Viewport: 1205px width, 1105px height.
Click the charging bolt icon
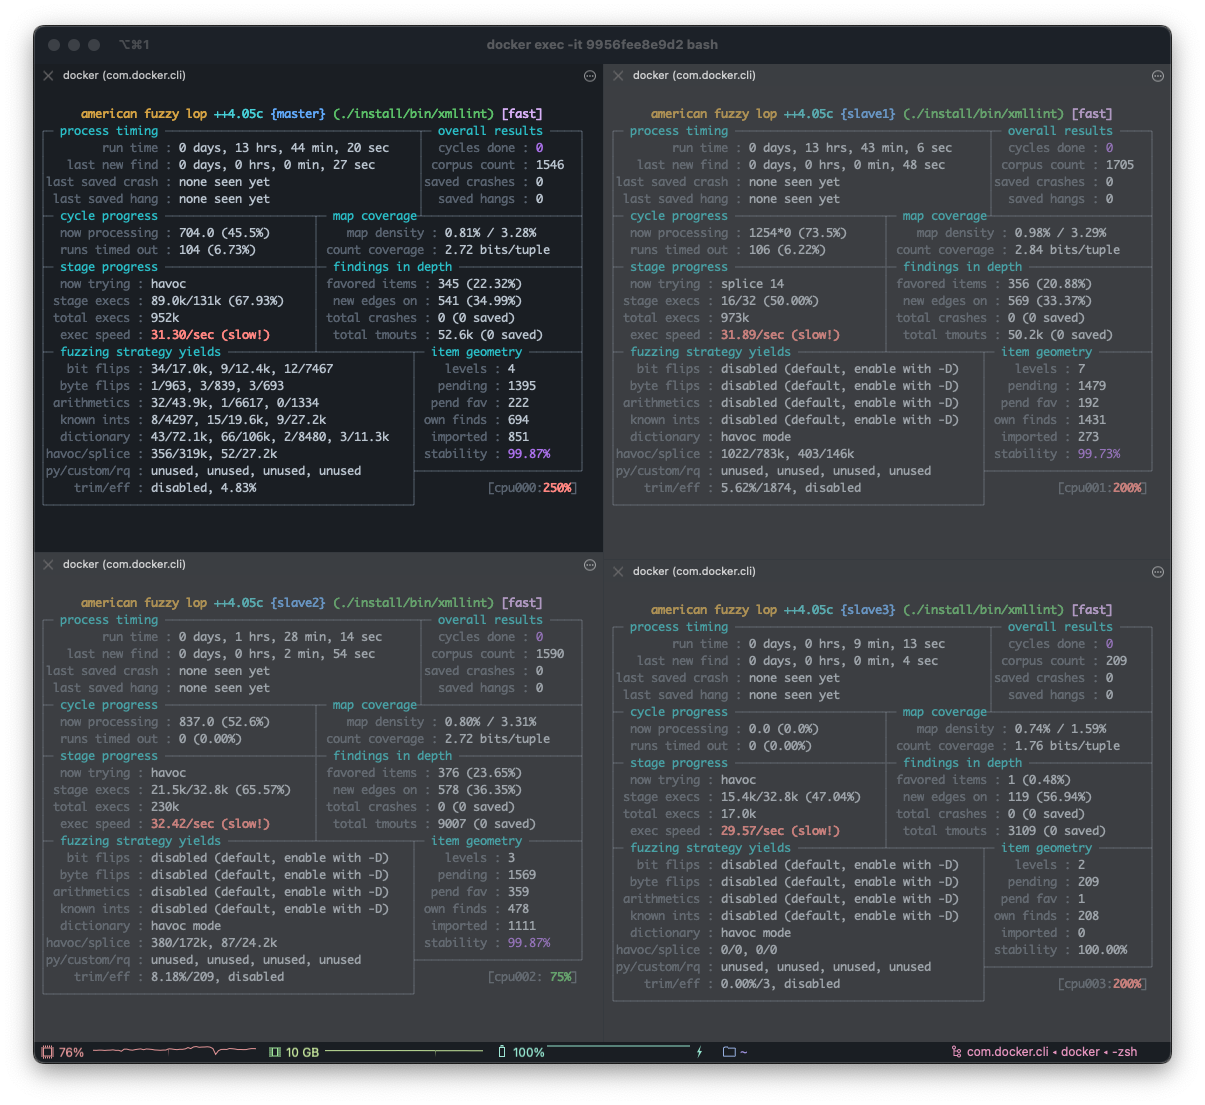coord(699,1052)
